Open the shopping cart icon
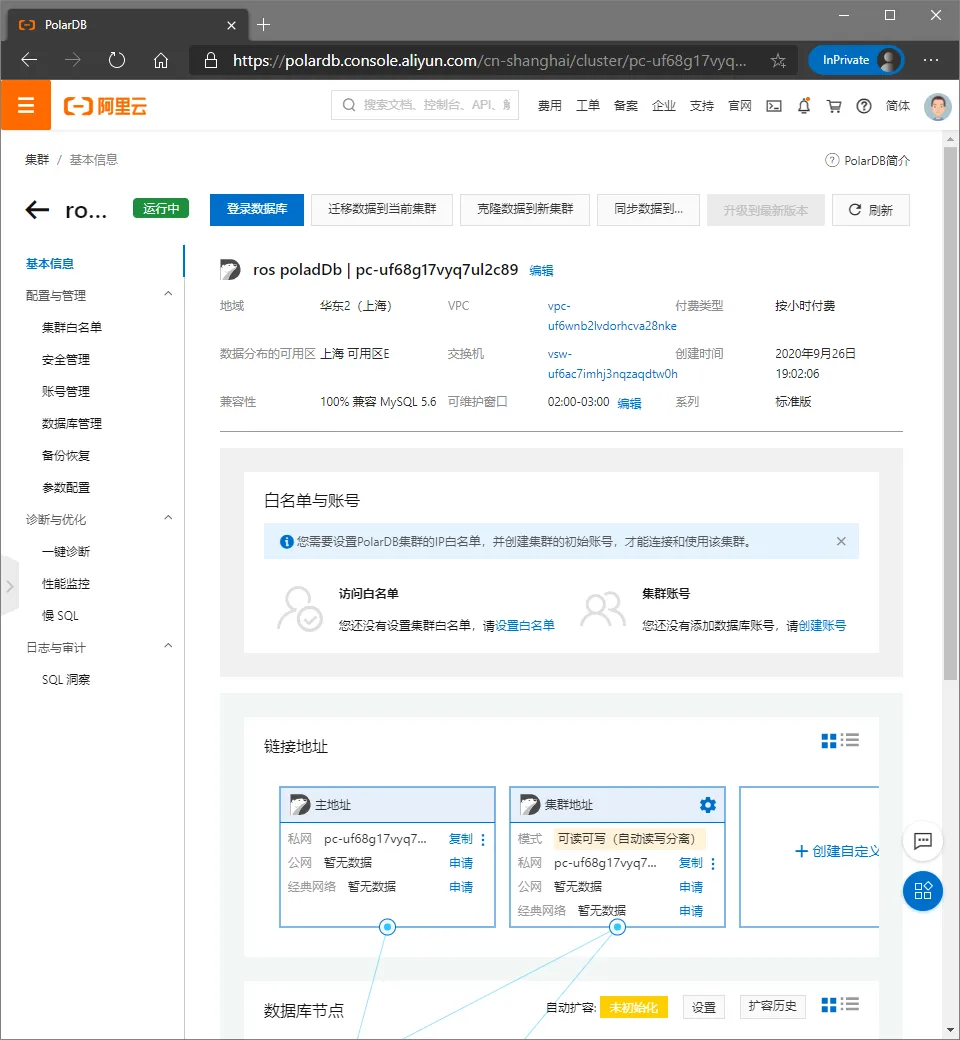 point(834,105)
